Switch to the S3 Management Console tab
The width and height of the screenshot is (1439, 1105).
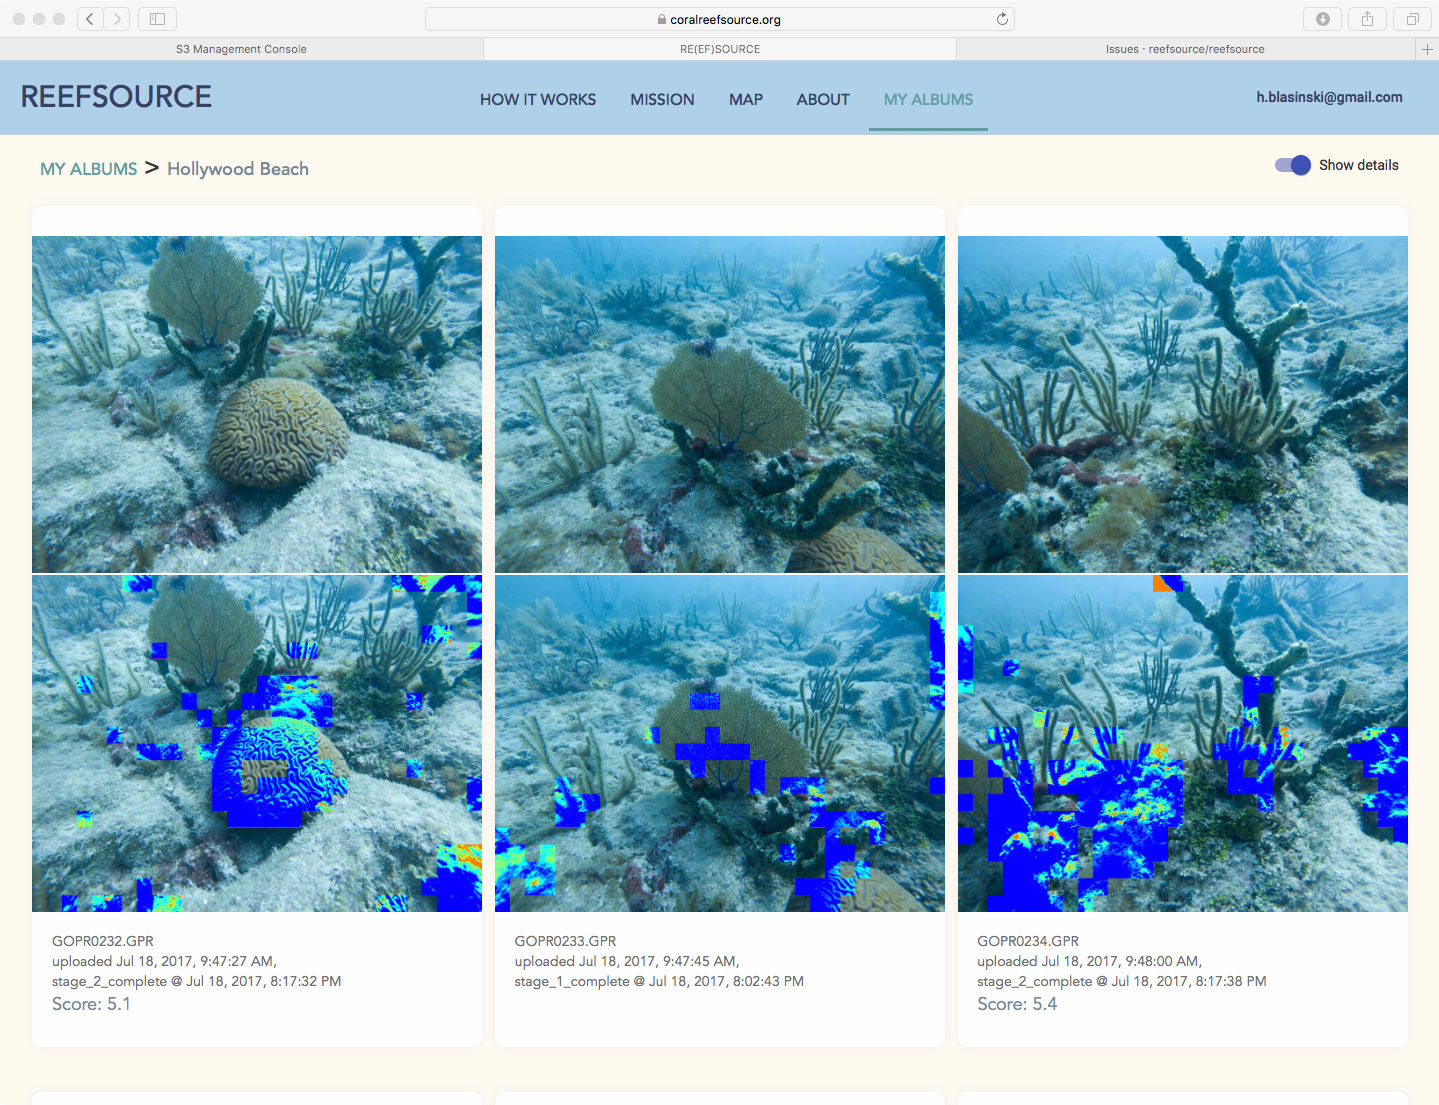(241, 49)
